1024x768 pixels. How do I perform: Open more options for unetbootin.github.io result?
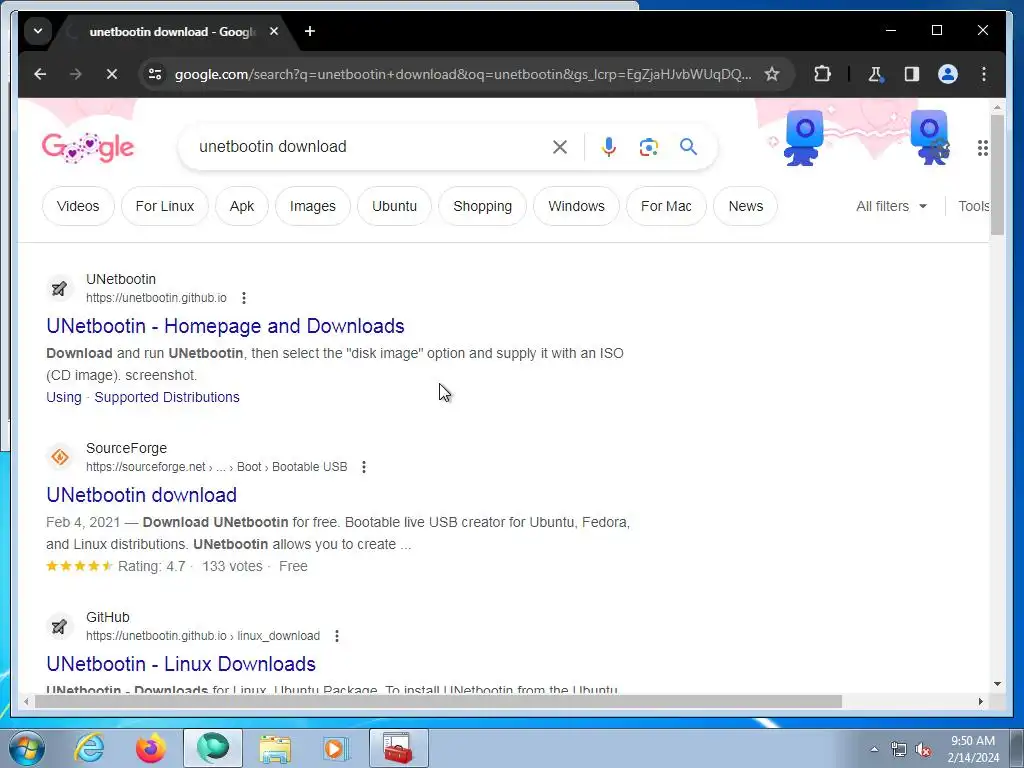coord(244,298)
